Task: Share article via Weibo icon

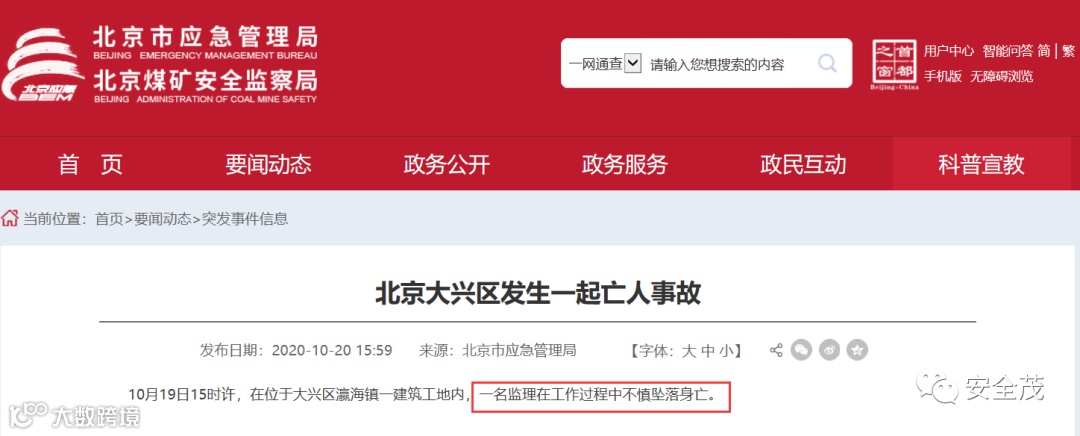Action: (x=829, y=350)
